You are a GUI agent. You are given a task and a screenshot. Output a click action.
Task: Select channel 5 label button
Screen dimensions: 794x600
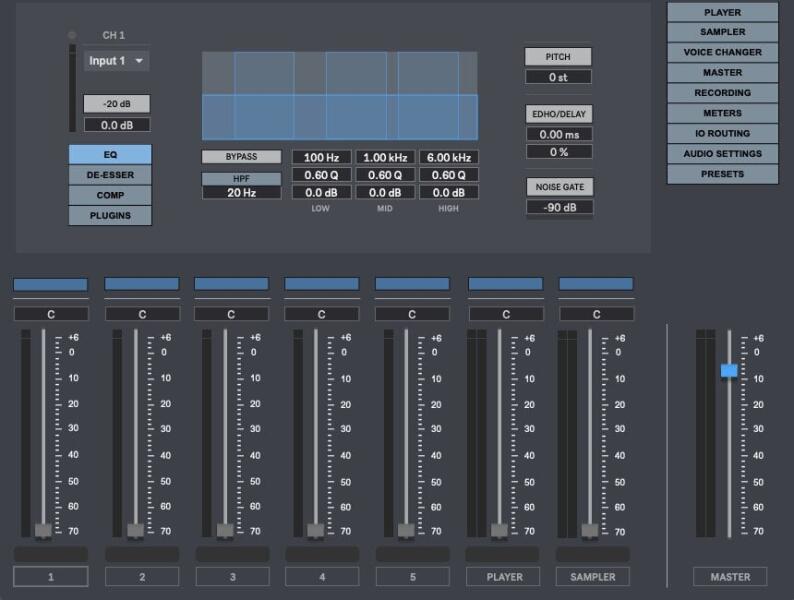coord(413,576)
